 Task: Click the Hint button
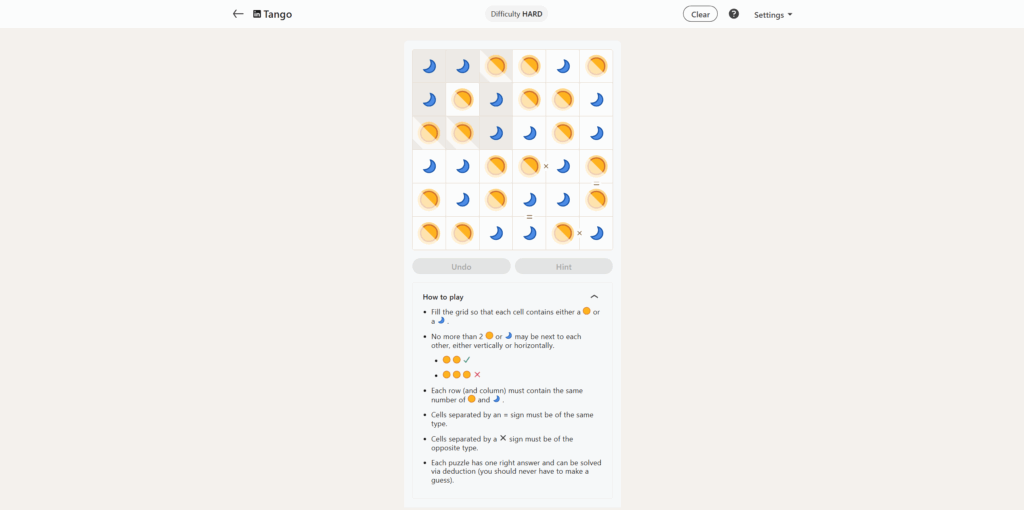pos(563,267)
